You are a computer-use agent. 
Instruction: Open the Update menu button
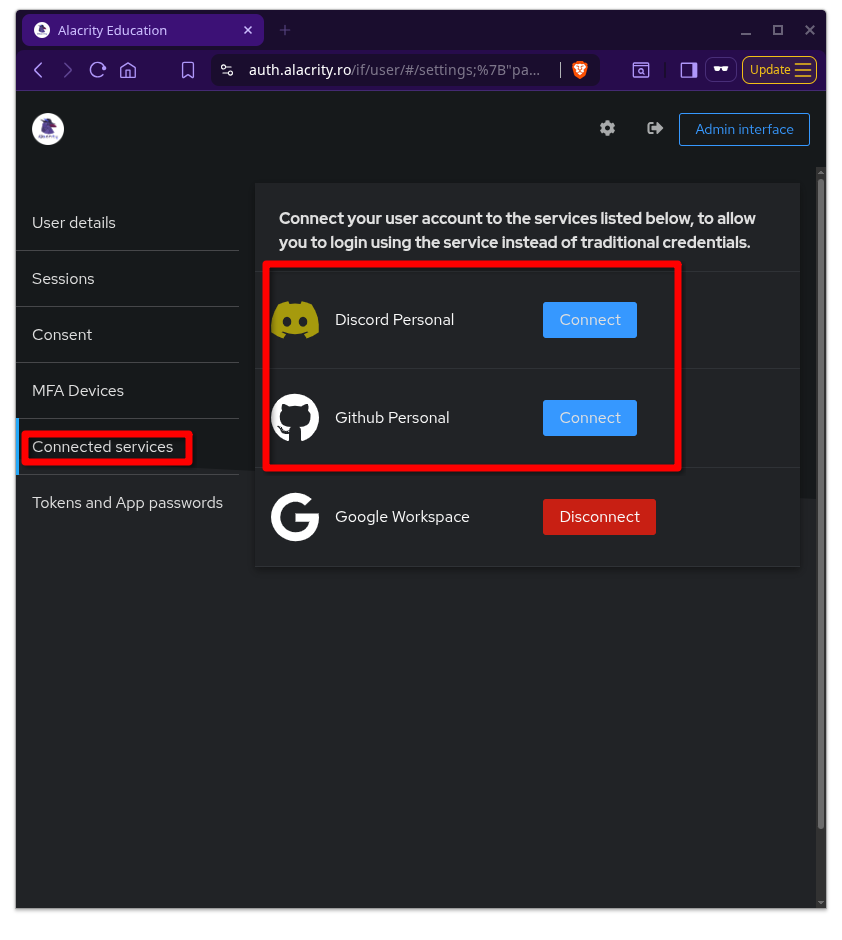[x=779, y=70]
